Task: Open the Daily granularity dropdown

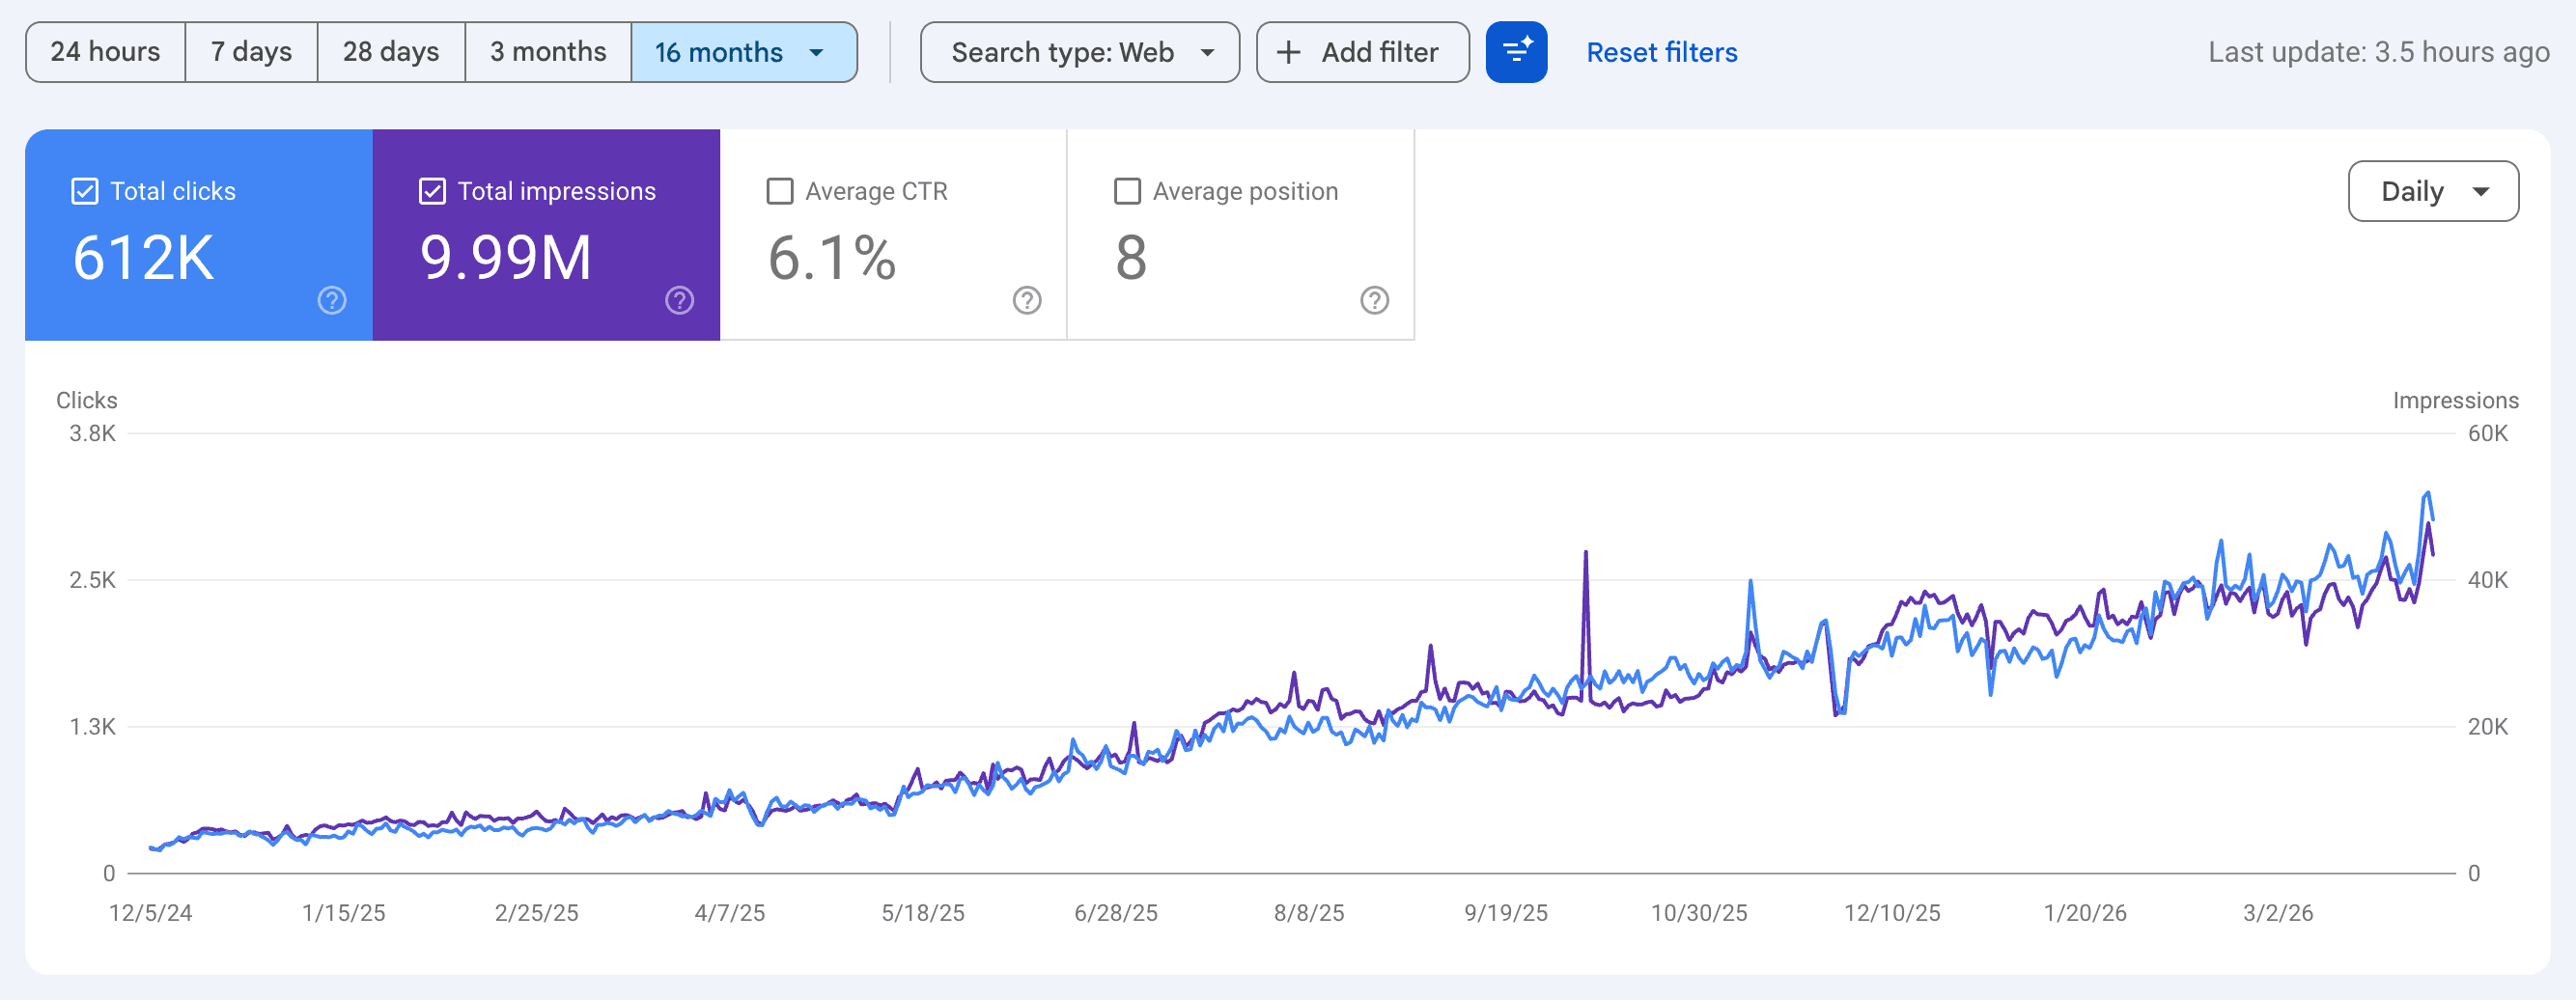Action: pos(2433,190)
